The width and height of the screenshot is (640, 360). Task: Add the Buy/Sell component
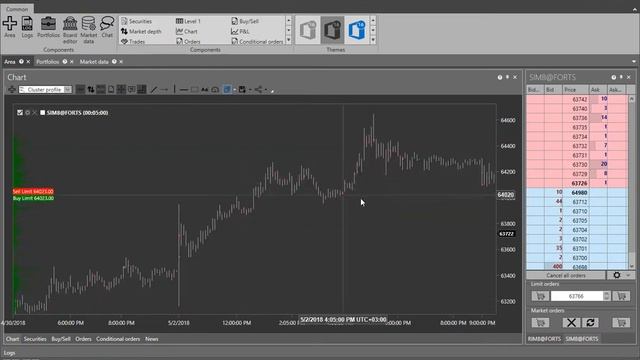[x=245, y=21]
